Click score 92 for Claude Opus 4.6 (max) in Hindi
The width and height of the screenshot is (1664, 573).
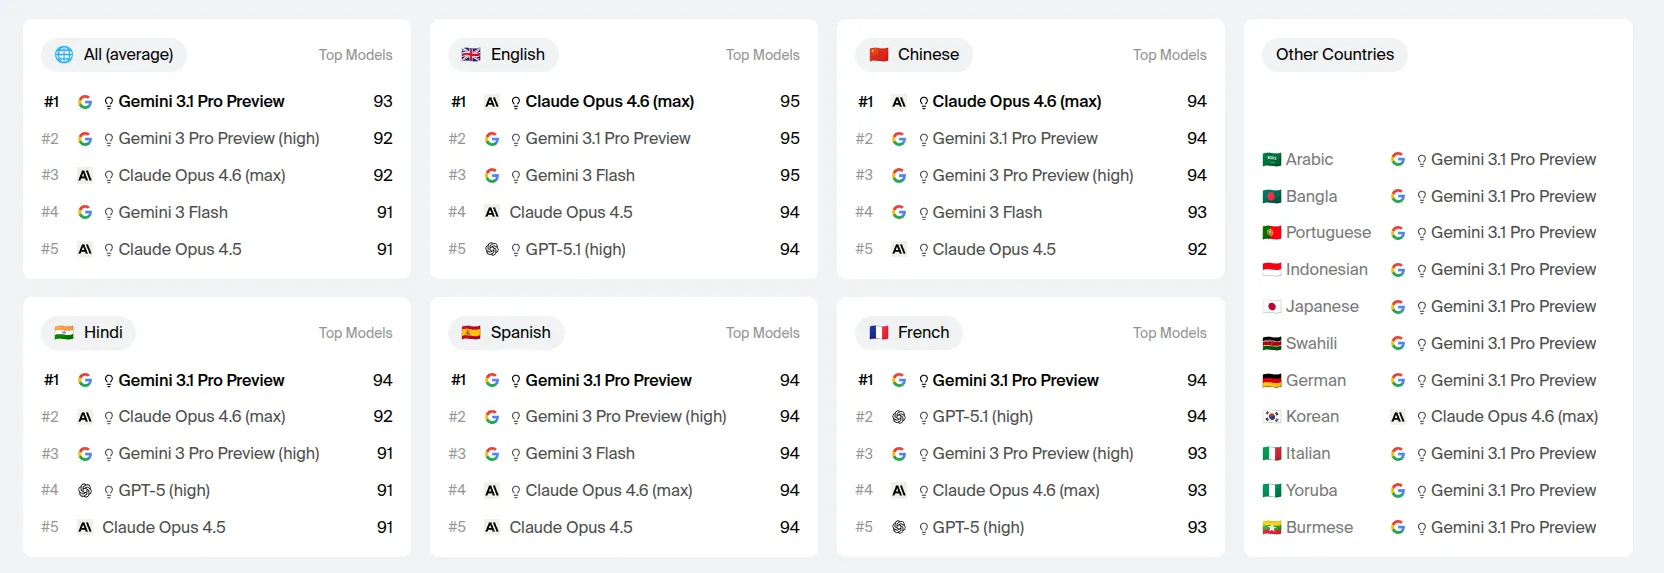tap(383, 416)
